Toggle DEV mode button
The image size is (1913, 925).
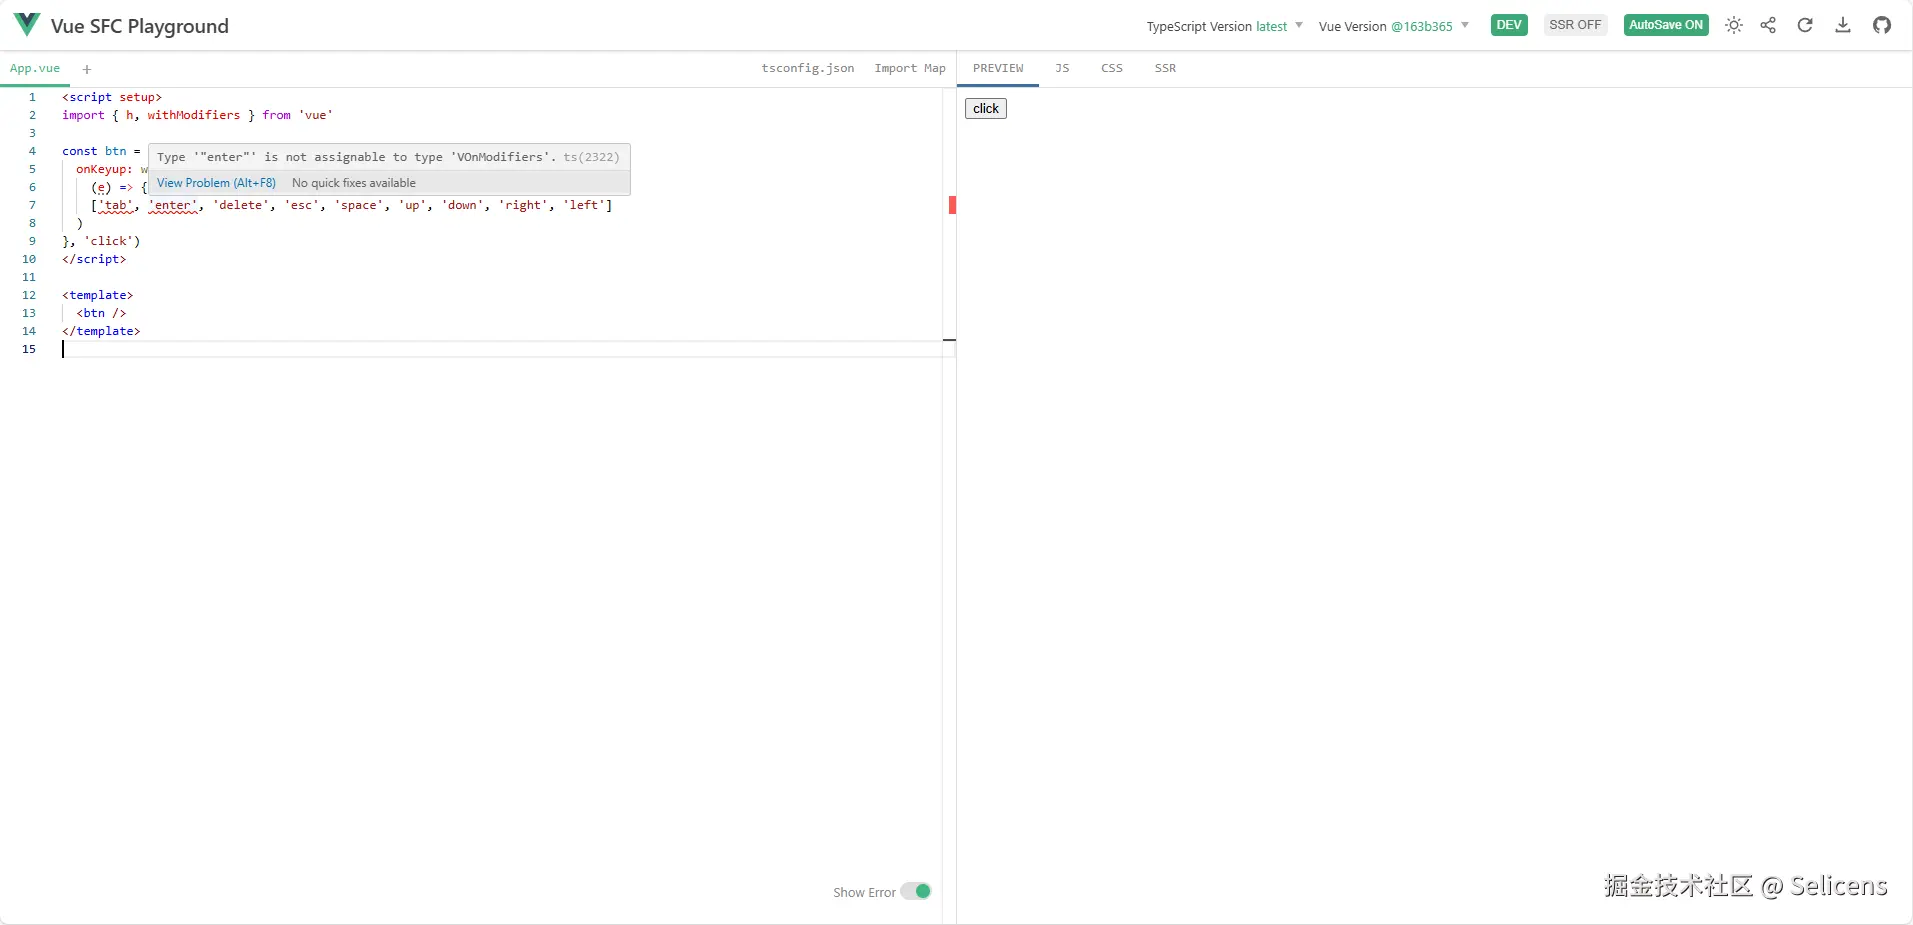[x=1509, y=25]
